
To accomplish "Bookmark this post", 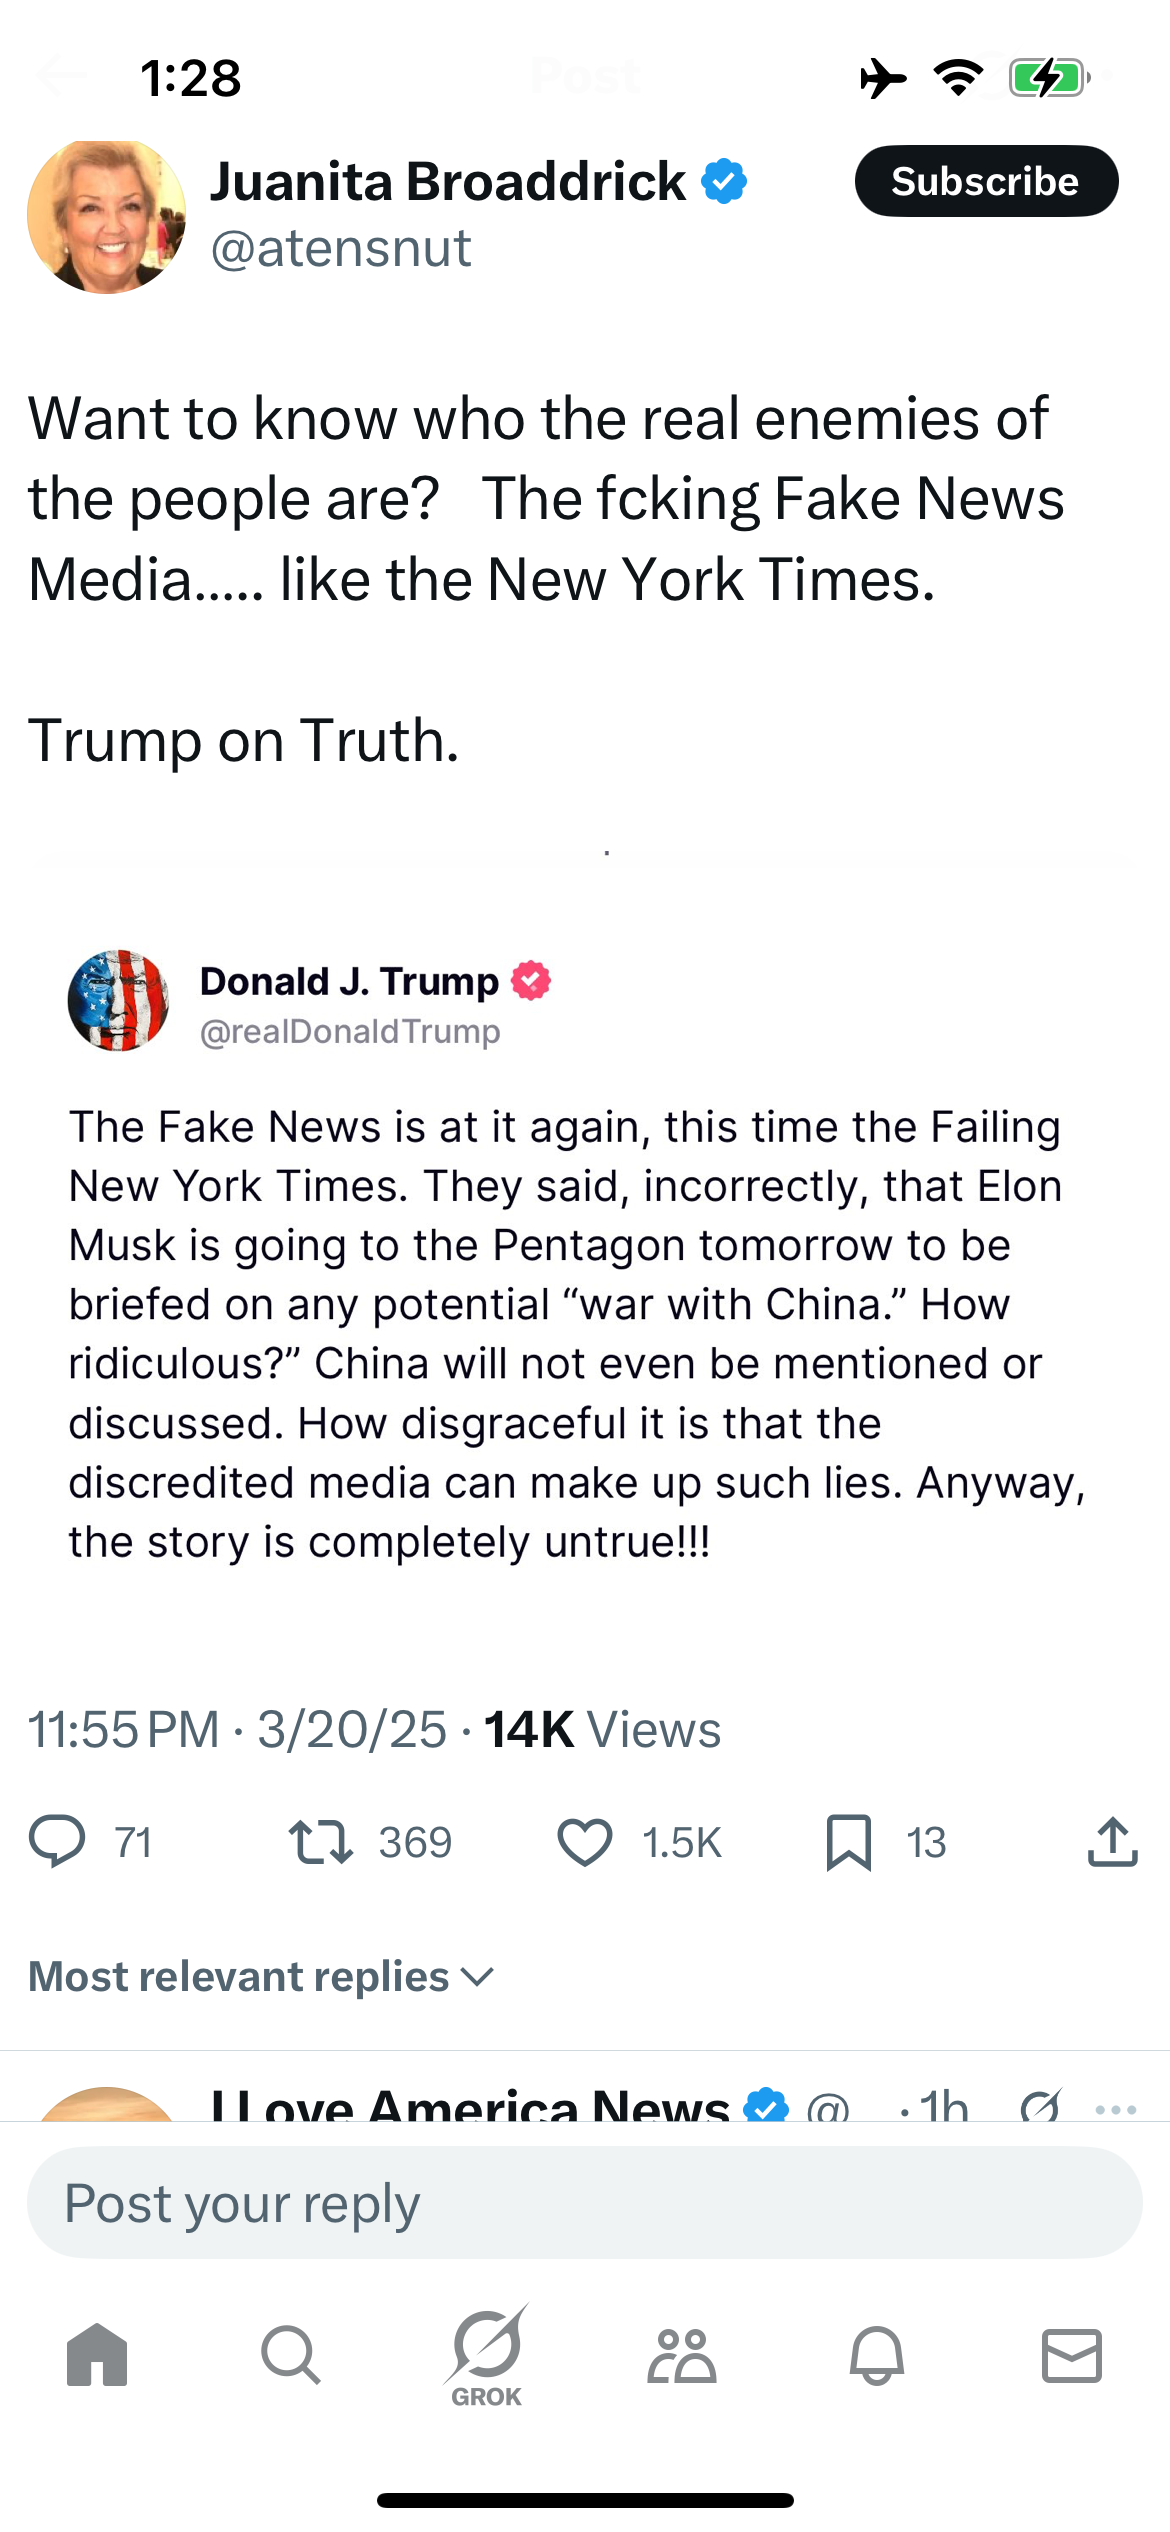I will 849,1842.
